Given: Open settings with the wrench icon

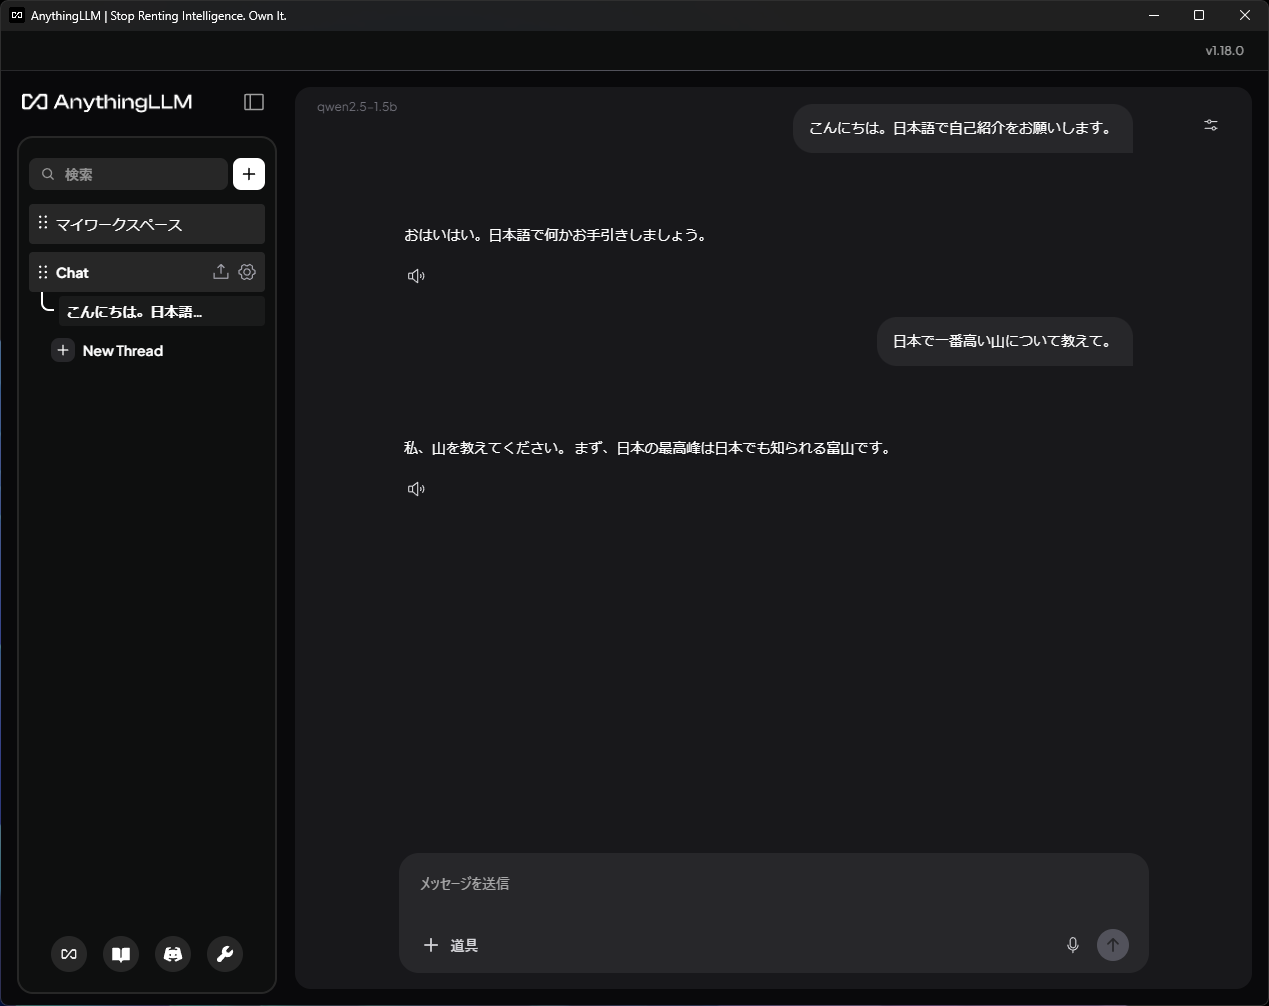Looking at the screenshot, I should point(225,954).
